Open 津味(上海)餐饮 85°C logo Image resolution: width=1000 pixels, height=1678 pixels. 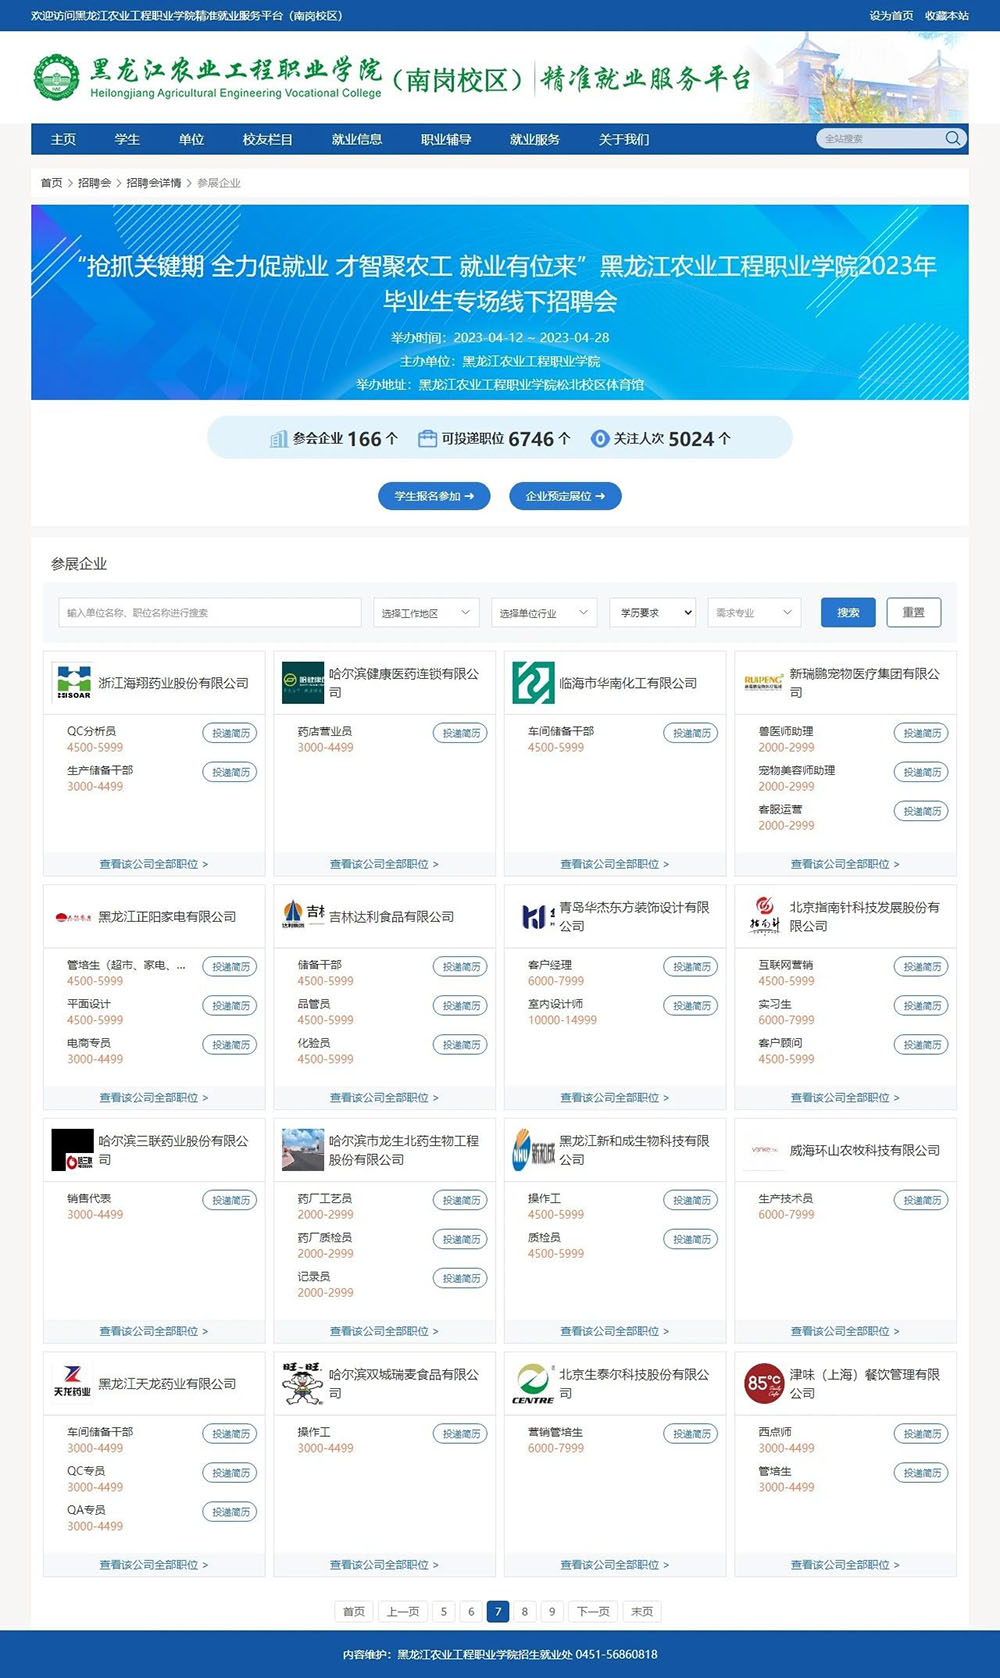[x=764, y=1384]
